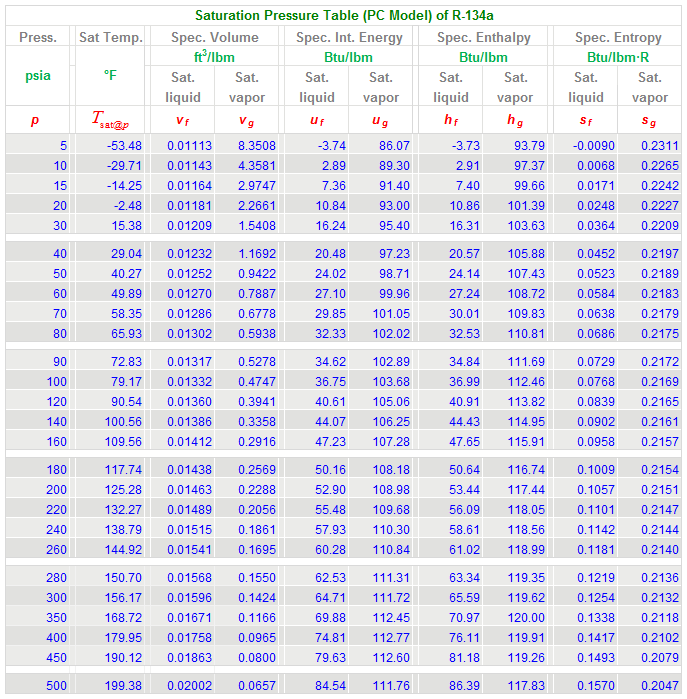Viewport: 687px width, 699px height.
Task: Click saturation temperature 100.56
Action: 123,422
